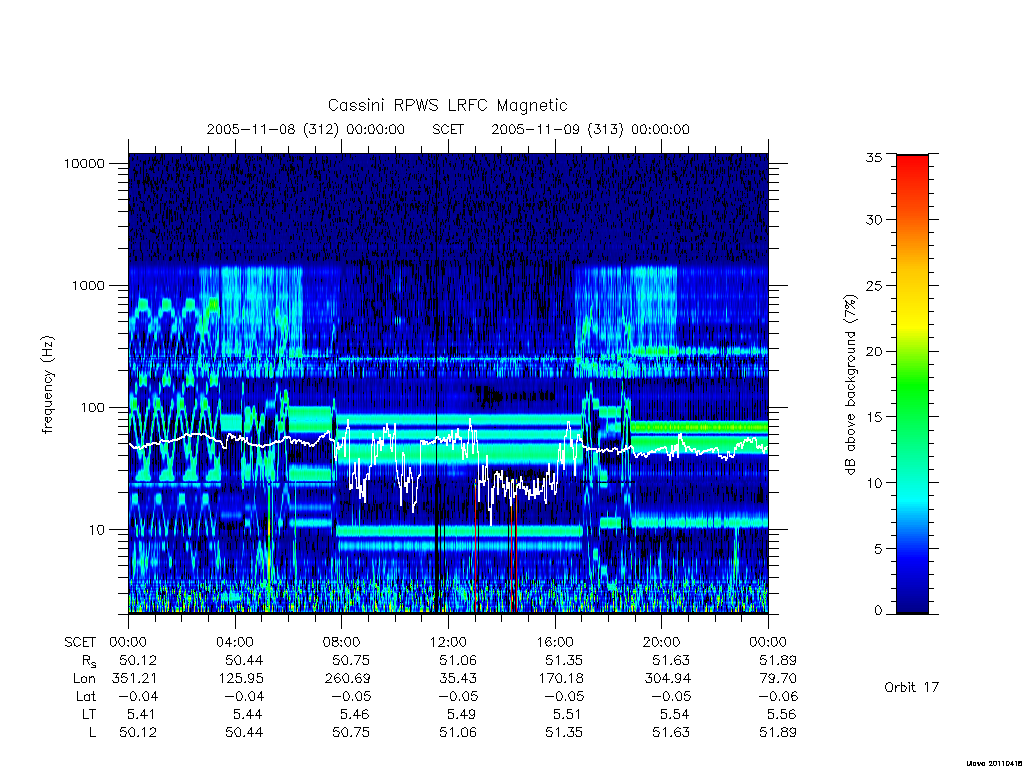The image size is (1024, 768).
Task: Click the '08:00' time axis label
Action: coord(342,643)
